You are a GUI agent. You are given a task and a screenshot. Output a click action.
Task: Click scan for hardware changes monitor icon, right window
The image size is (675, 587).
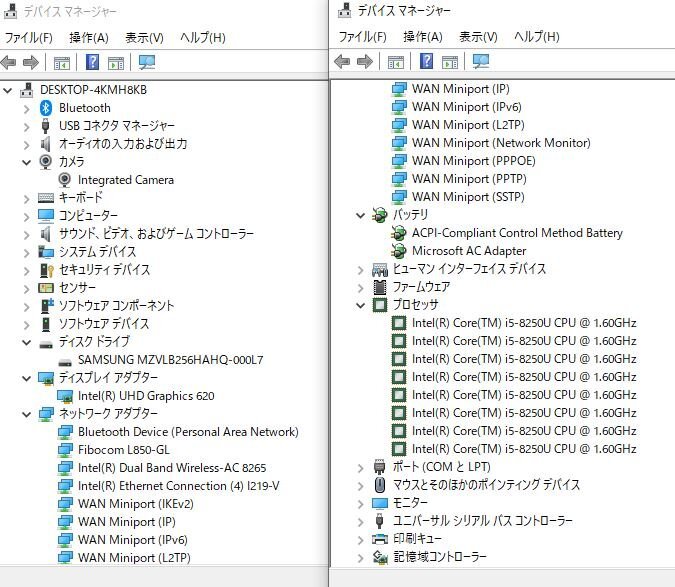(x=481, y=61)
